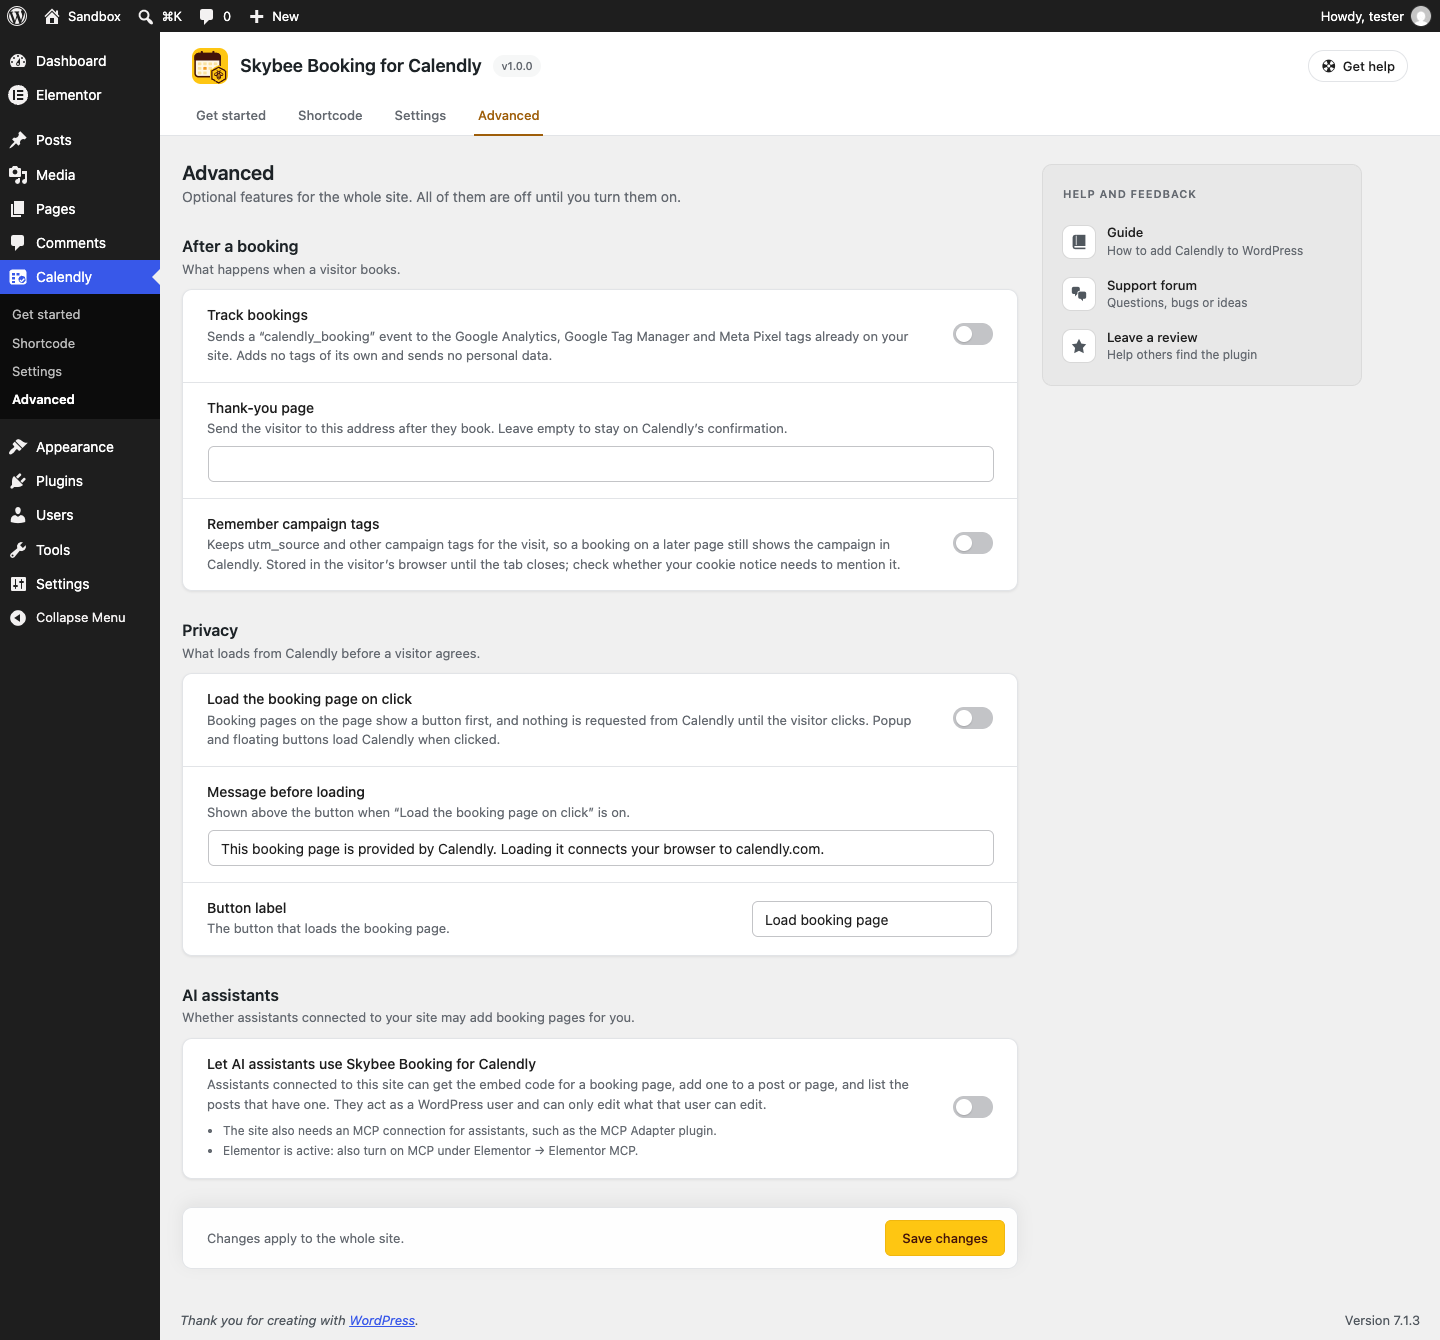Click the WordPress logo icon
The image size is (1440, 1340).
pyautogui.click(x=17, y=16)
